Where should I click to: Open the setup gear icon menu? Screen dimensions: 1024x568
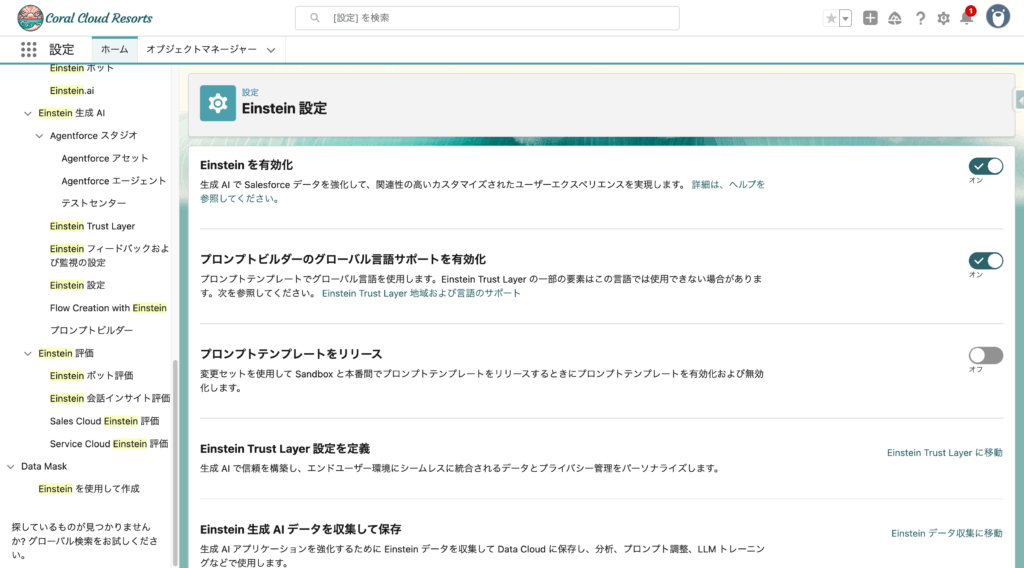pyautogui.click(x=943, y=18)
